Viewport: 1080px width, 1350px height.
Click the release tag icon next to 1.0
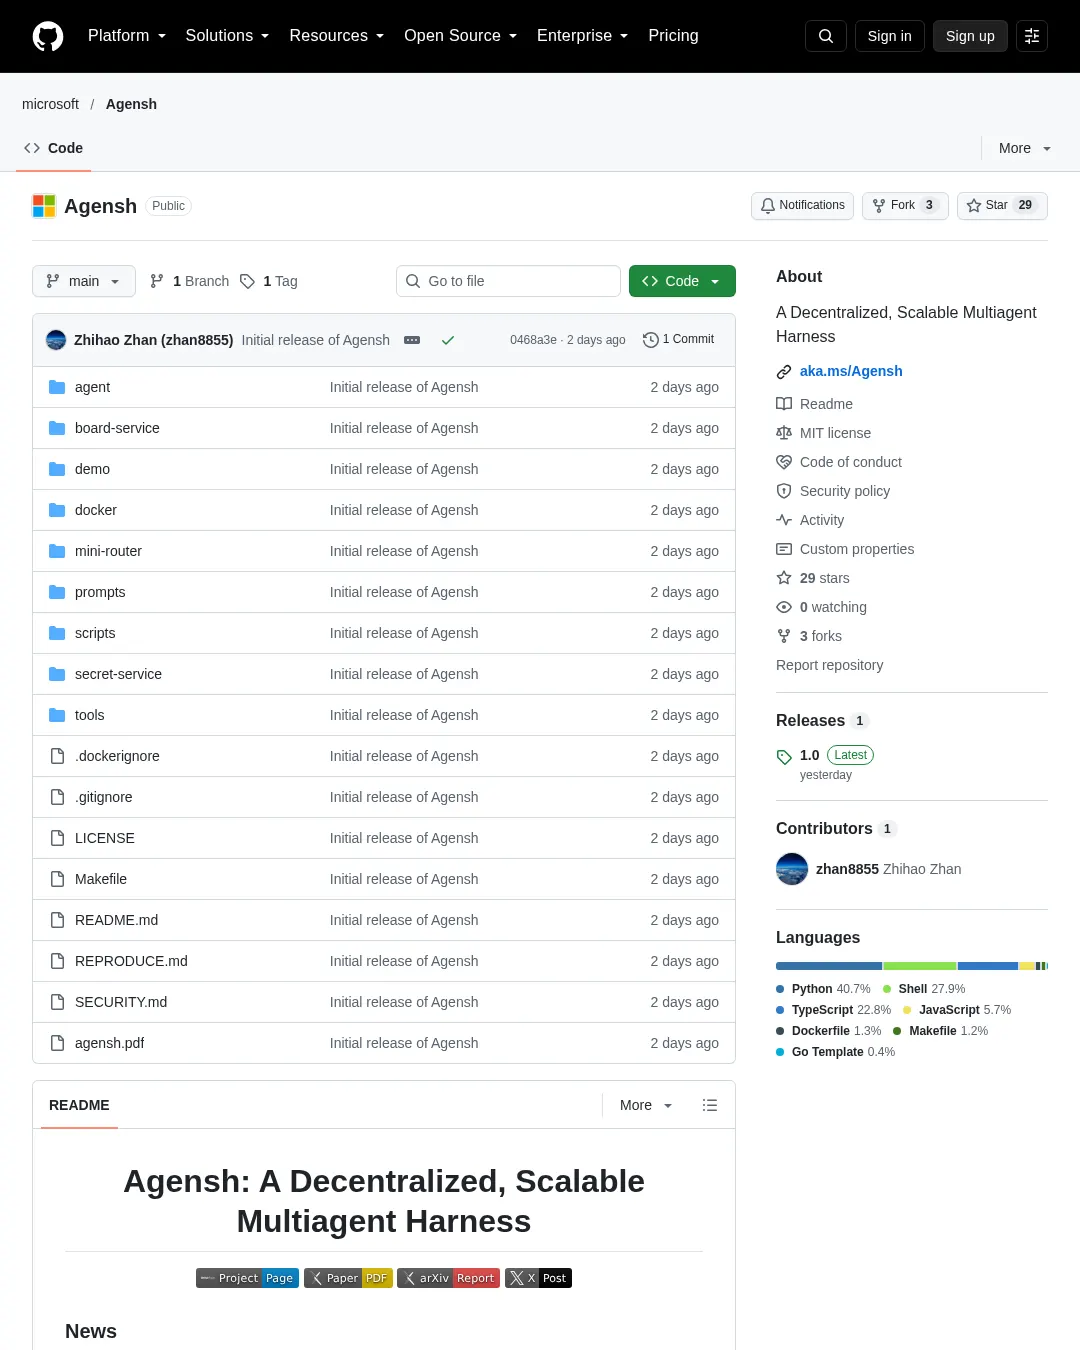coord(784,757)
